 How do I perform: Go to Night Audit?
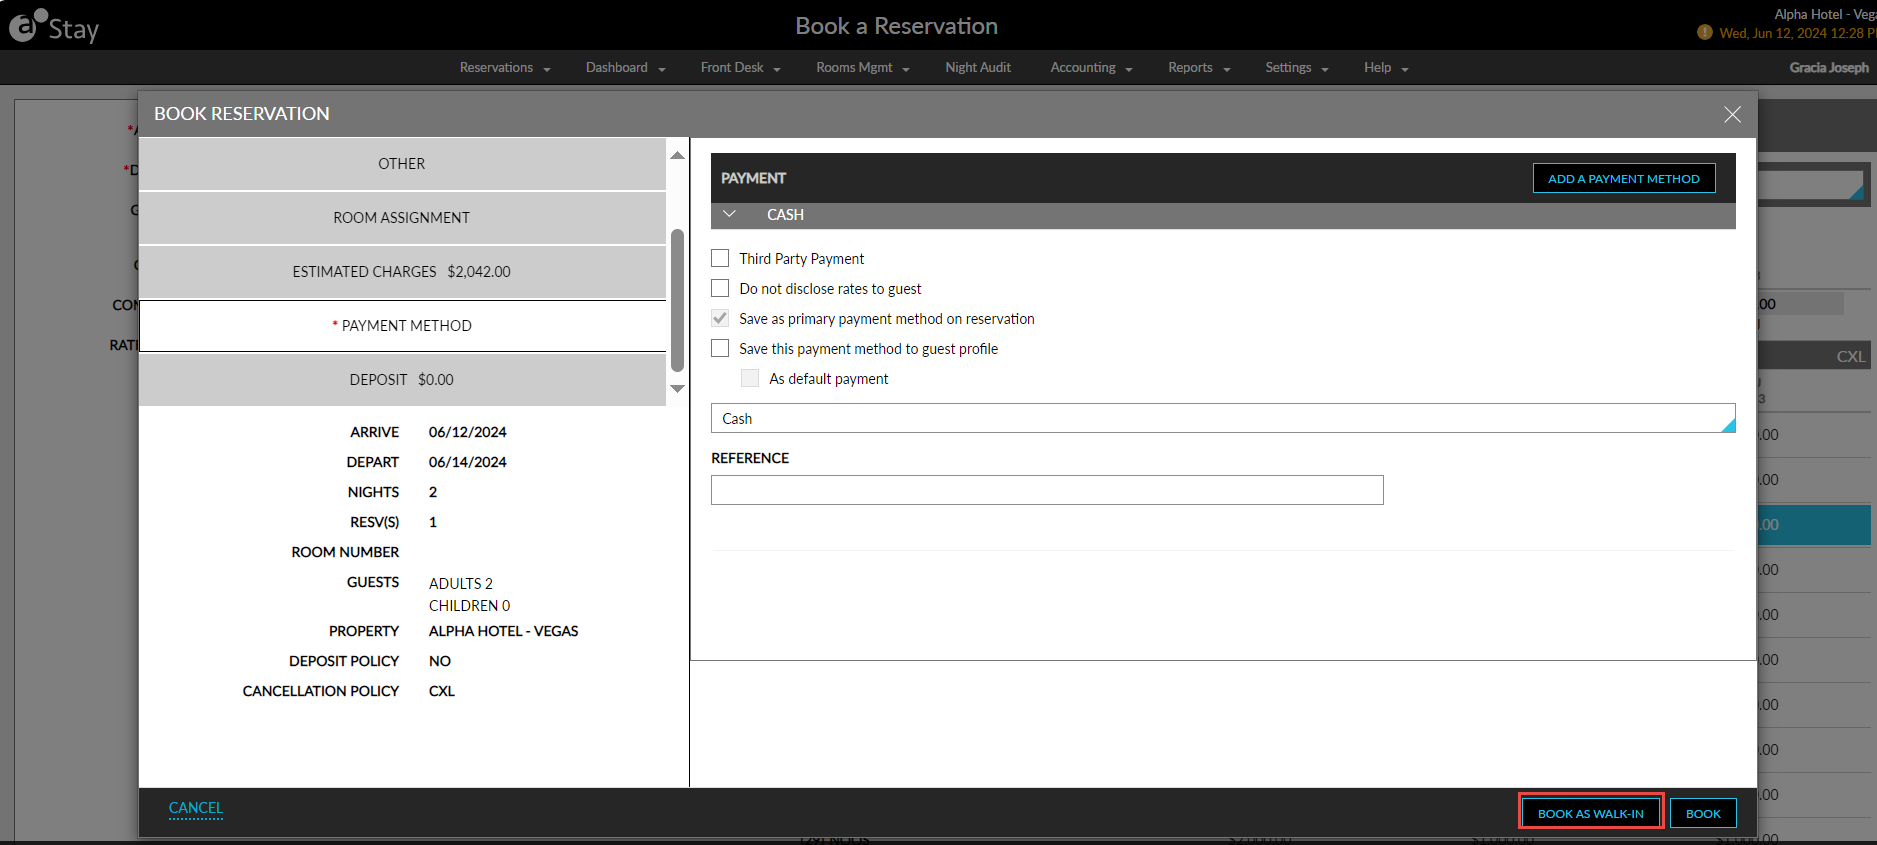(978, 68)
